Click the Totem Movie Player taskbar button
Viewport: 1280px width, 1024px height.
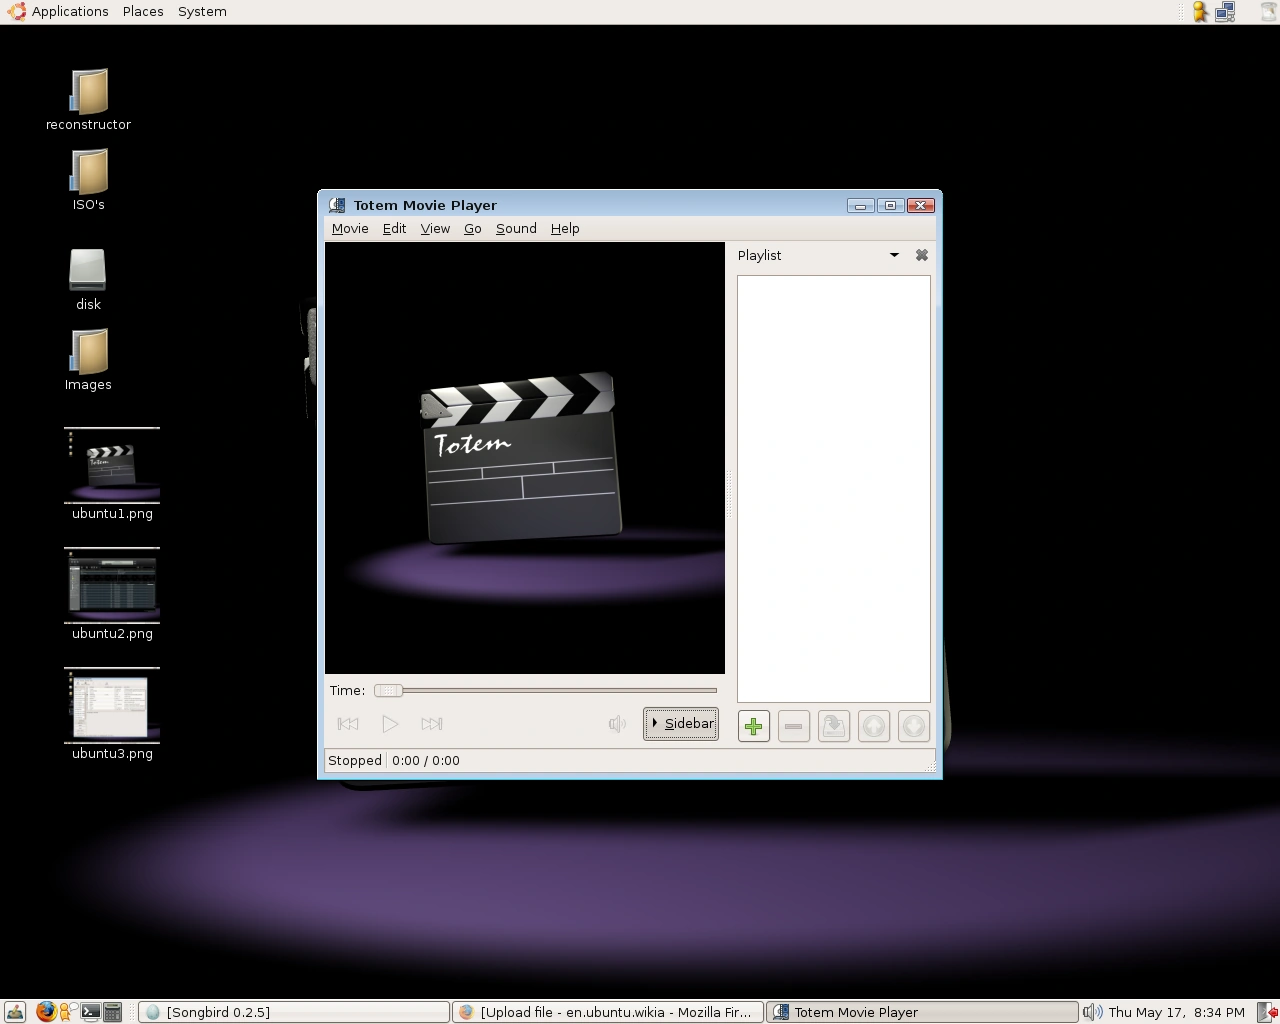tap(922, 1012)
